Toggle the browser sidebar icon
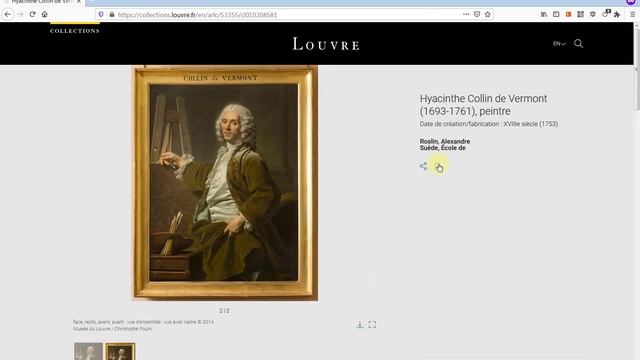The width and height of the screenshot is (640, 360). pos(556,14)
